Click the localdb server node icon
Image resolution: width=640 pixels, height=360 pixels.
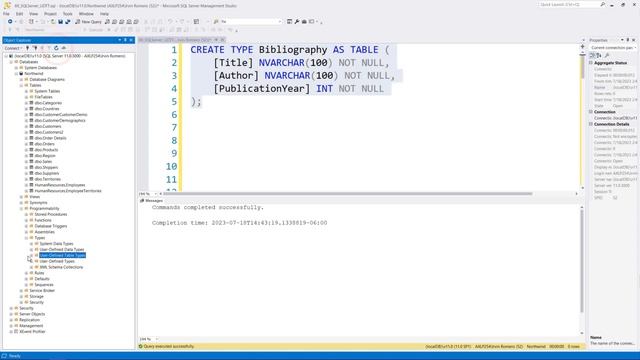11,56
